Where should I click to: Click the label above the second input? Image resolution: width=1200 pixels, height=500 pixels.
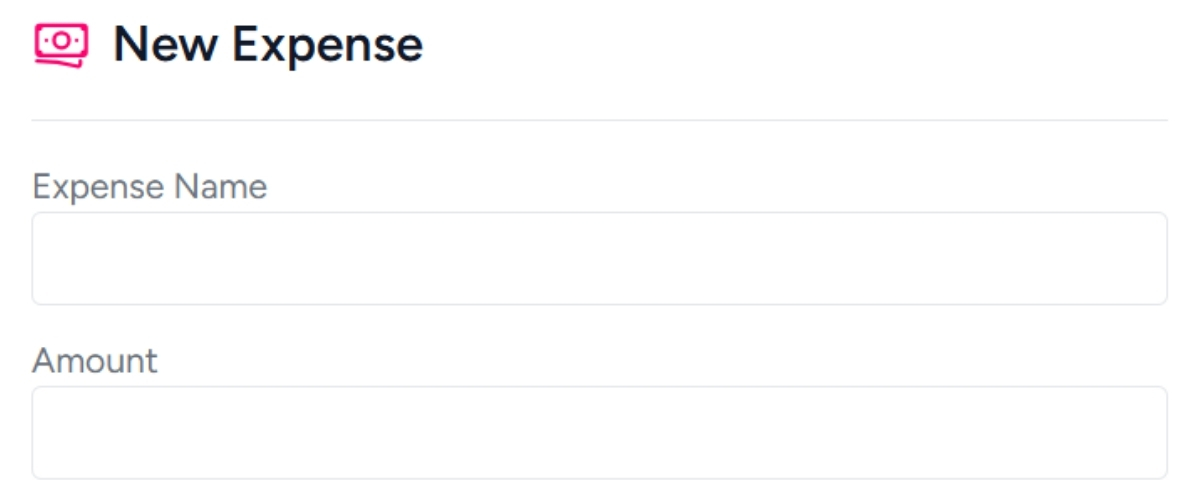95,360
